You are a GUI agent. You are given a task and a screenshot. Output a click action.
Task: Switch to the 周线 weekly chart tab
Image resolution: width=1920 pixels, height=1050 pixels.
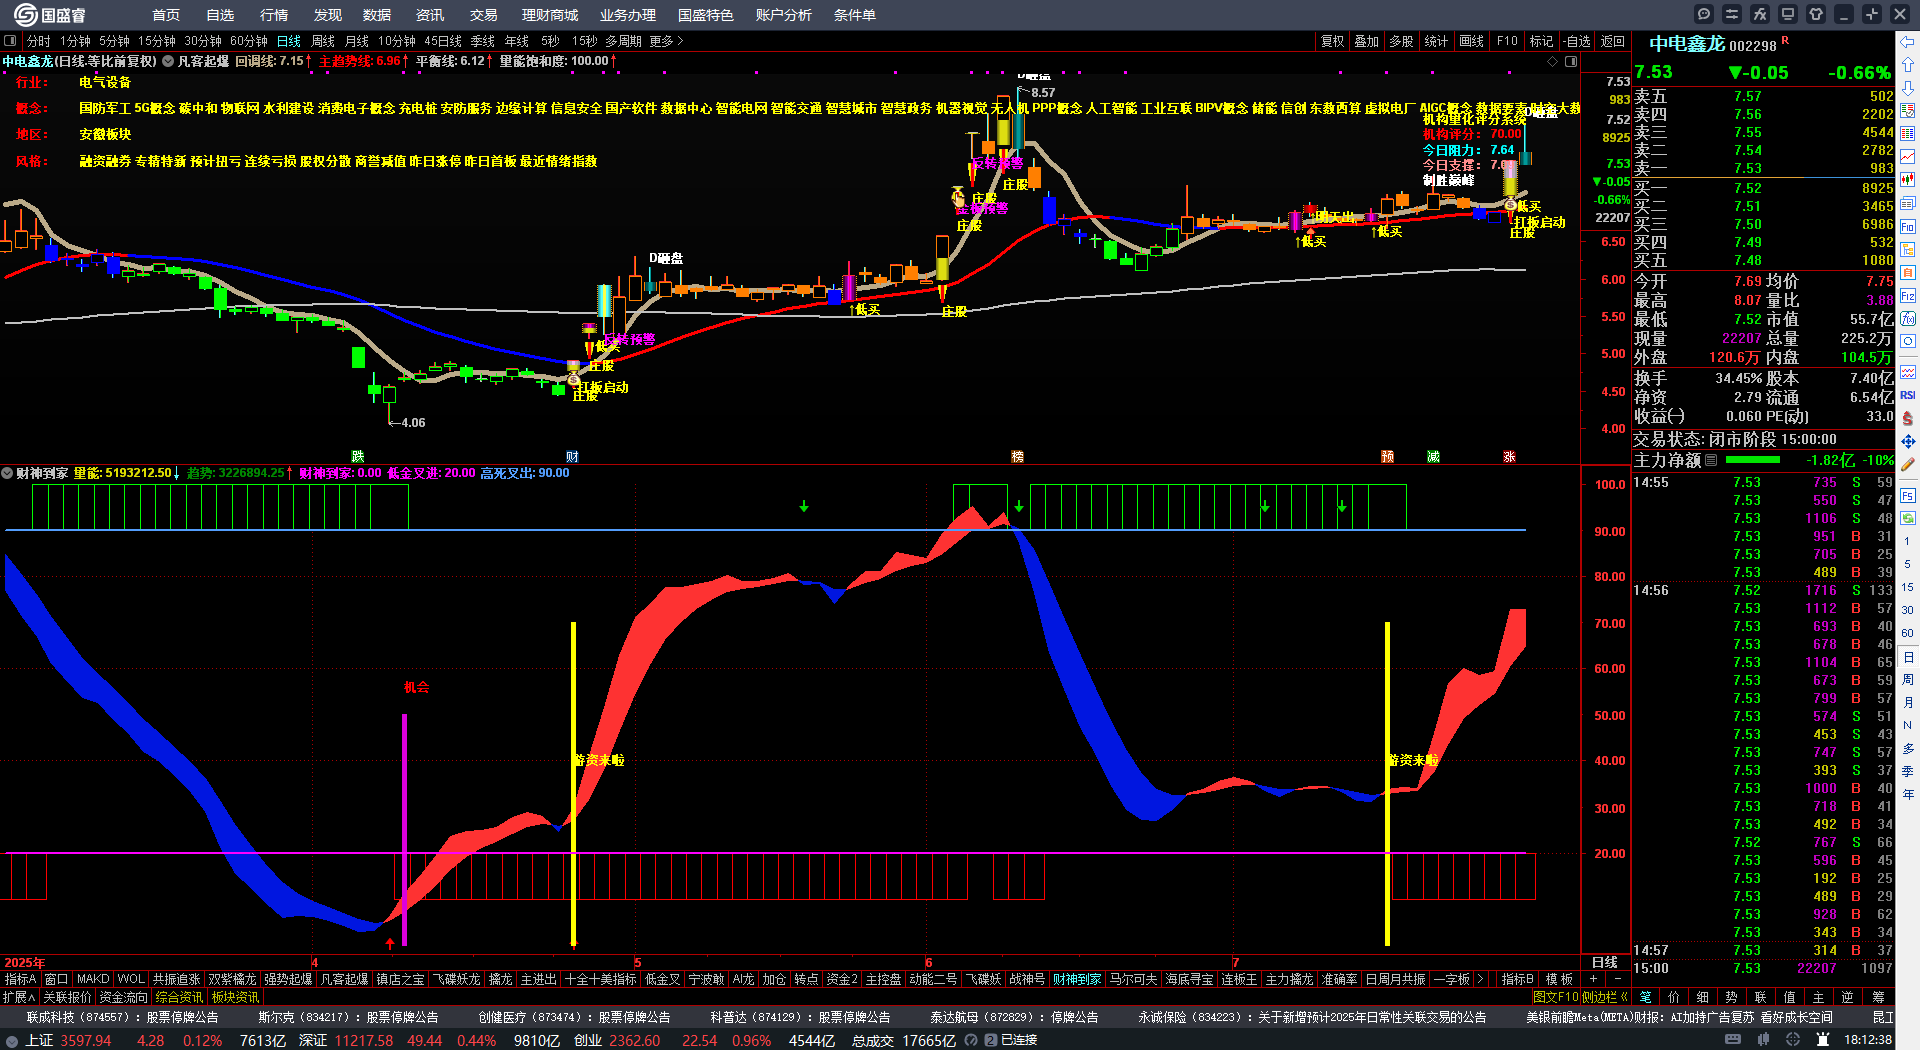(323, 41)
